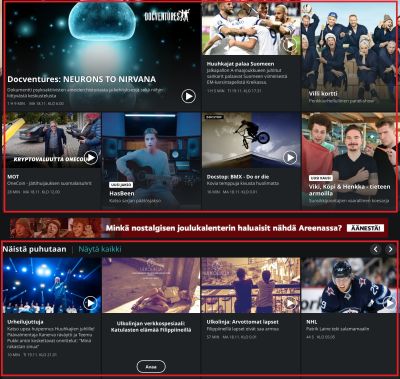The height and width of the screenshot is (379, 400).
Task: Open the Docventures: NEURONS TO NIRVANA title
Action: click(x=82, y=79)
